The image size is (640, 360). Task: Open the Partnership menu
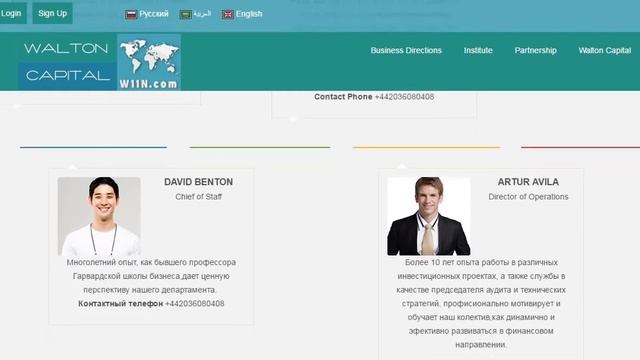(536, 50)
